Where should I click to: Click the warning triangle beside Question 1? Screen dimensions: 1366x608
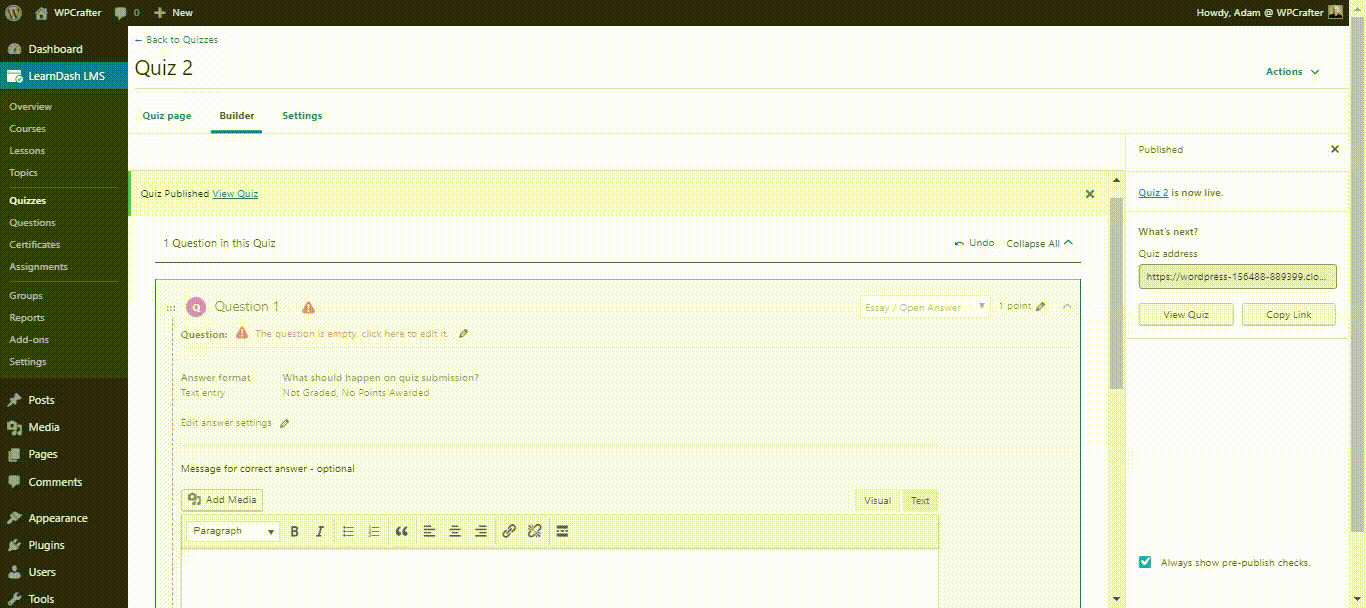click(308, 308)
